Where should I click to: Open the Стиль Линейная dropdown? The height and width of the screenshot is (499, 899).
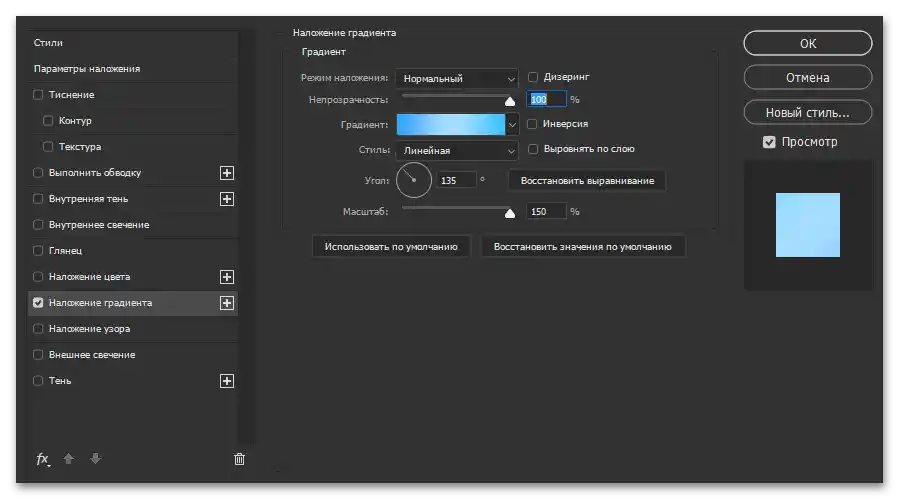click(x=457, y=151)
